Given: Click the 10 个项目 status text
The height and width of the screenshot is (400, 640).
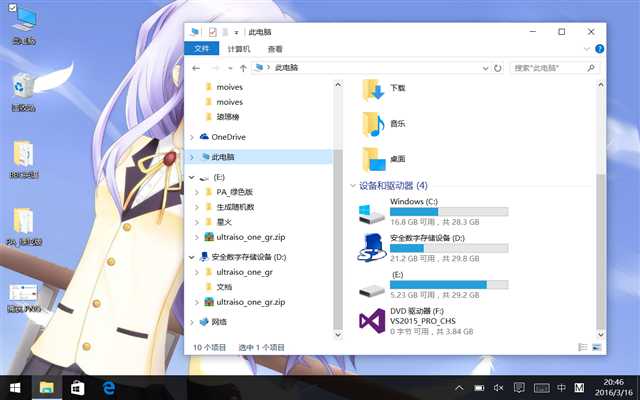Looking at the screenshot, I should coord(209,347).
